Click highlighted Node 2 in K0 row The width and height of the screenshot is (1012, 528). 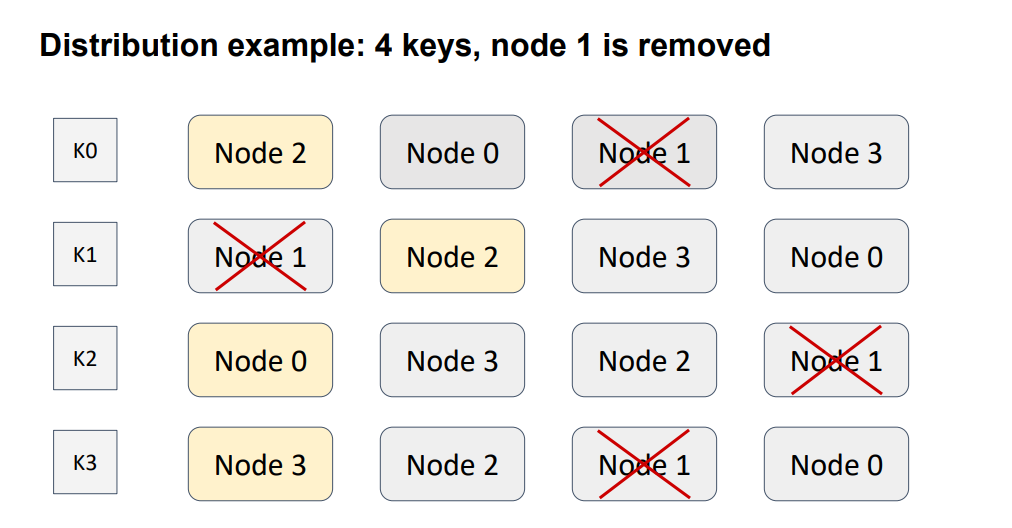260,152
